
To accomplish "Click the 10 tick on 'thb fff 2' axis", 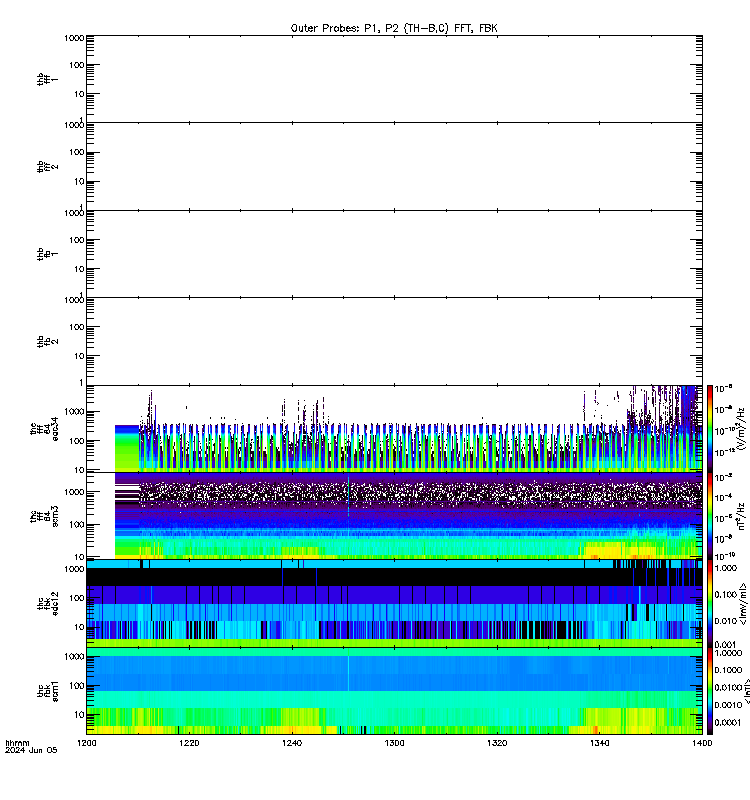I will (79, 181).
